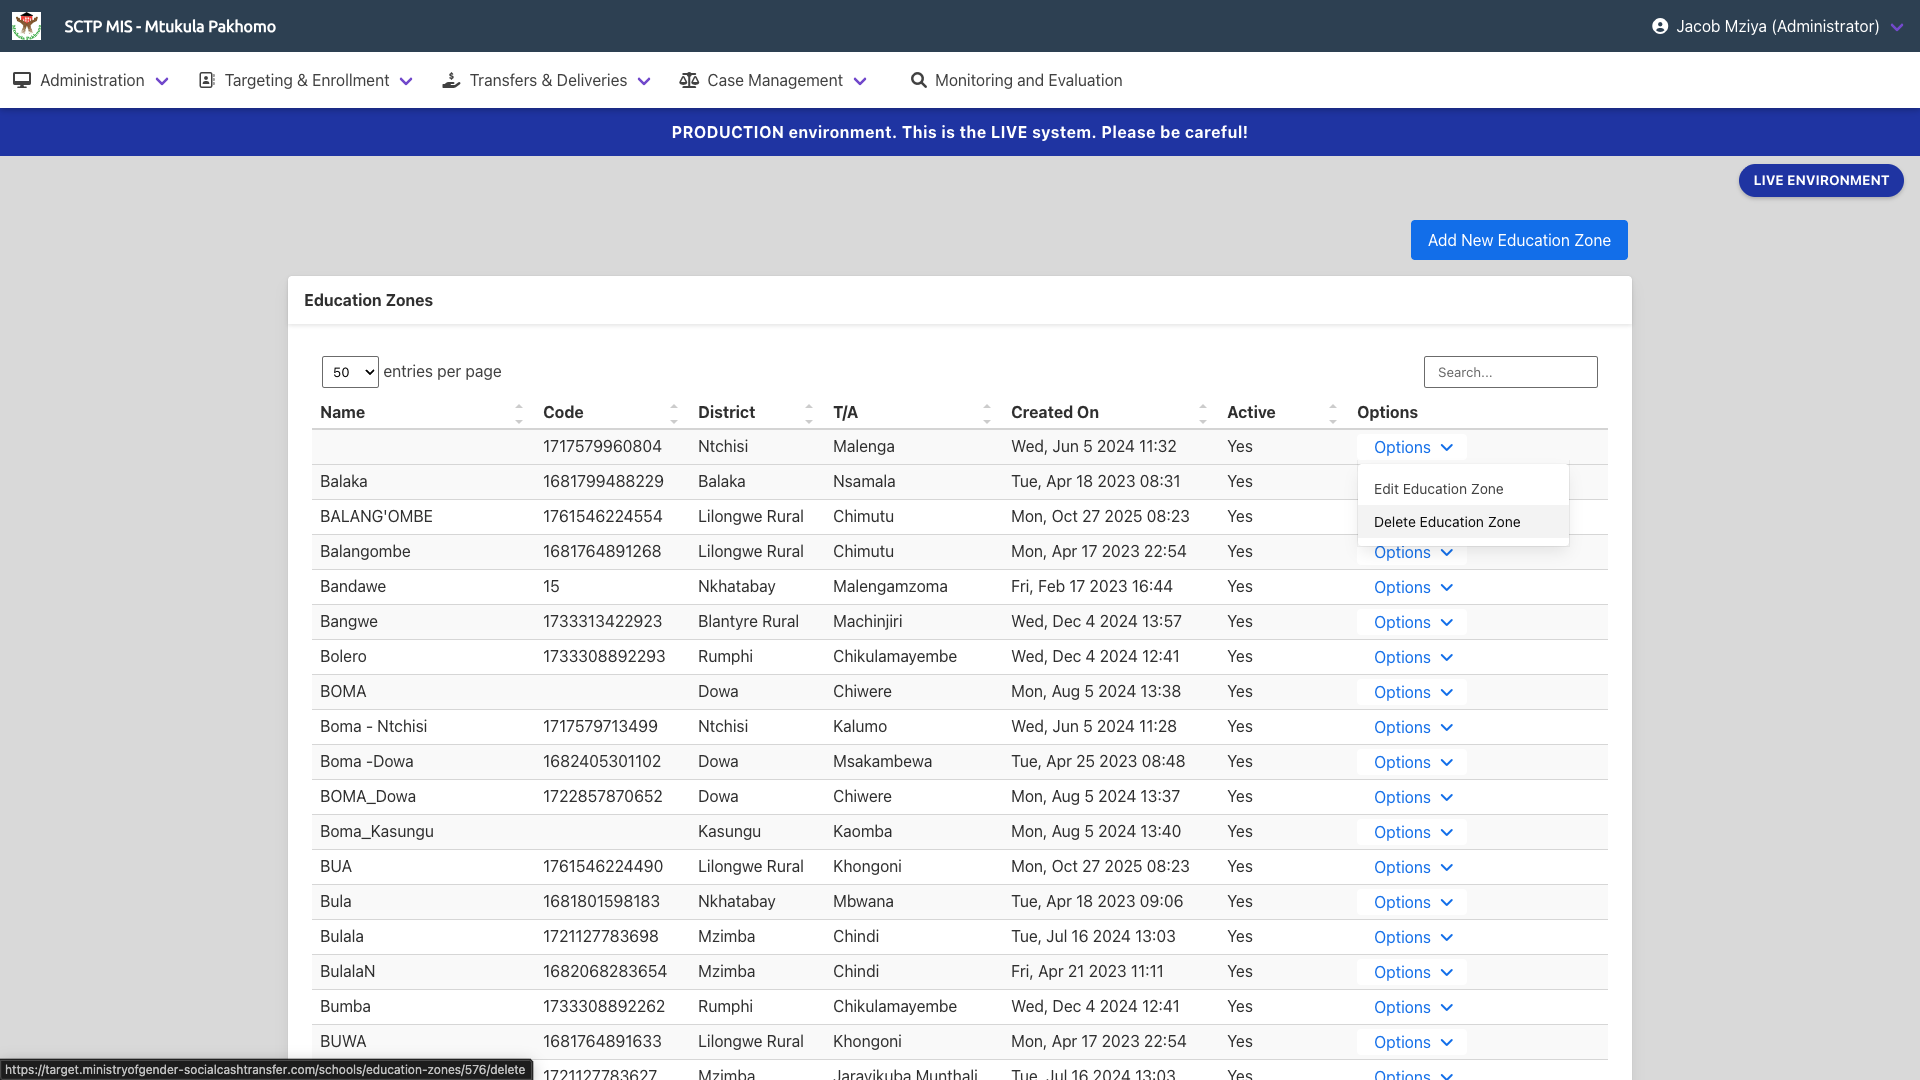Expand the Targeting & Enrollment menu chevron

tap(406, 81)
